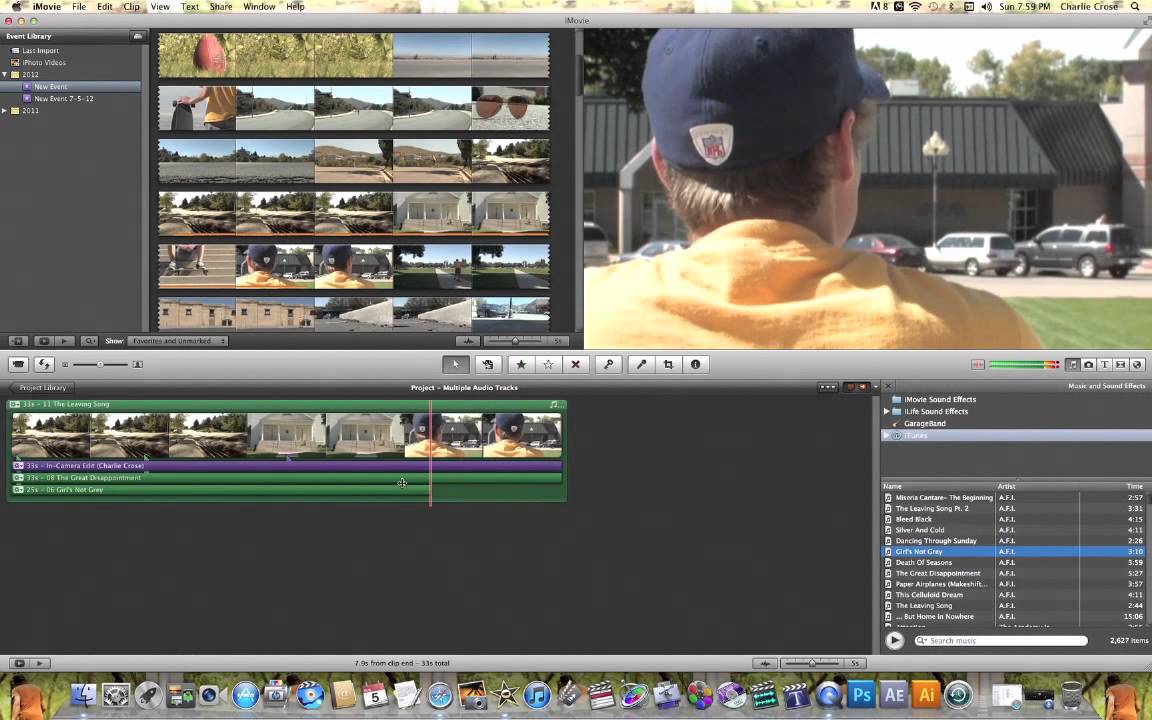Select the Bleed Black song row

[x=1015, y=519]
